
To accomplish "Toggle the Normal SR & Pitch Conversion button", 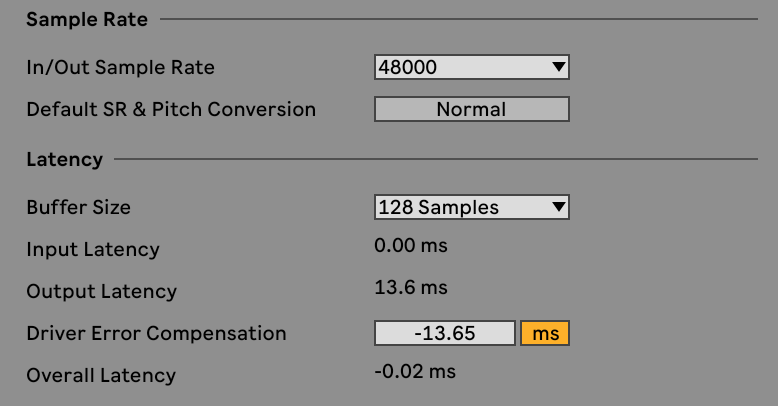I will [x=471, y=109].
